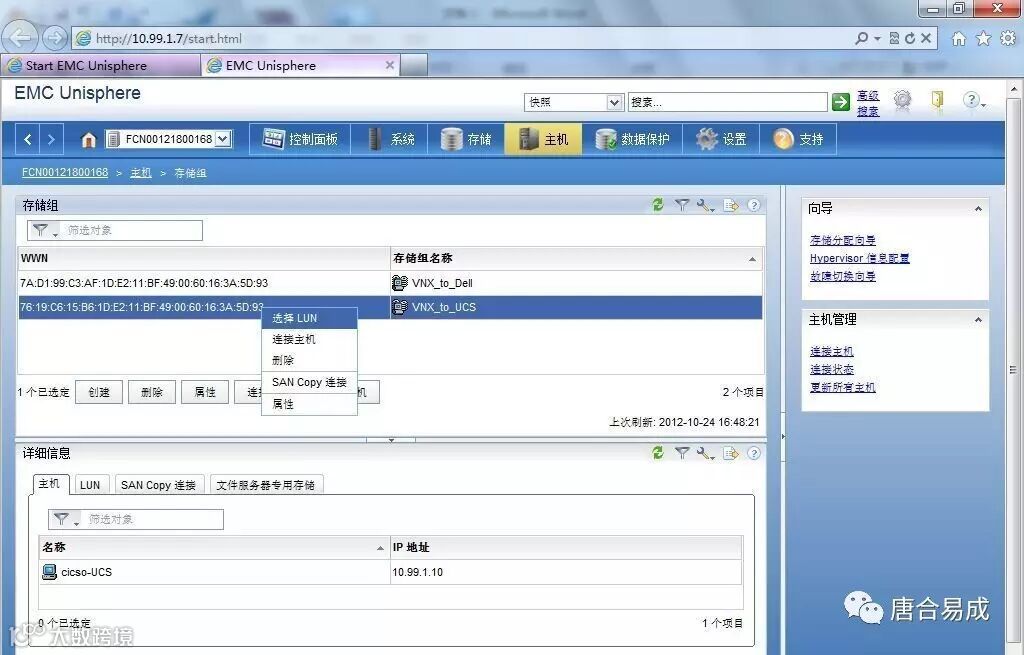
Task: Open the browser search dropdown arrow
Action: click(877, 39)
